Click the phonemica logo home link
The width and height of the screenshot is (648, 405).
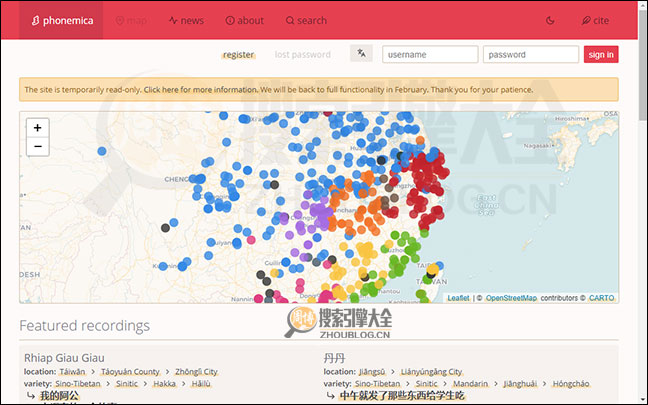(60, 20)
